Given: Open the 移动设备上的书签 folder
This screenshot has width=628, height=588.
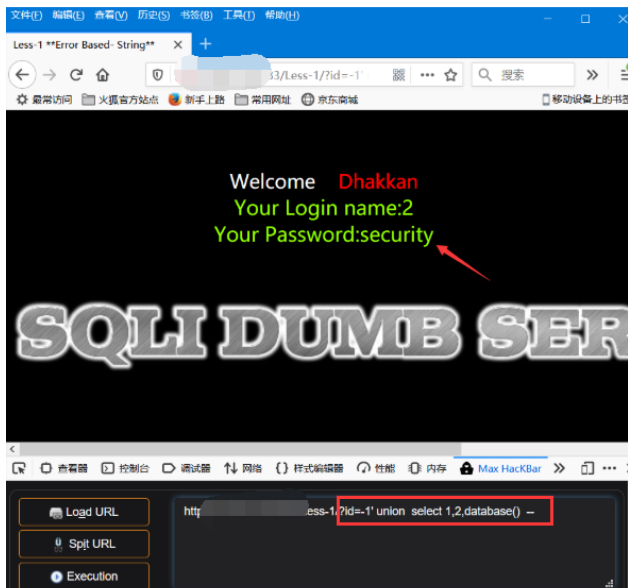Looking at the screenshot, I should [x=584, y=99].
